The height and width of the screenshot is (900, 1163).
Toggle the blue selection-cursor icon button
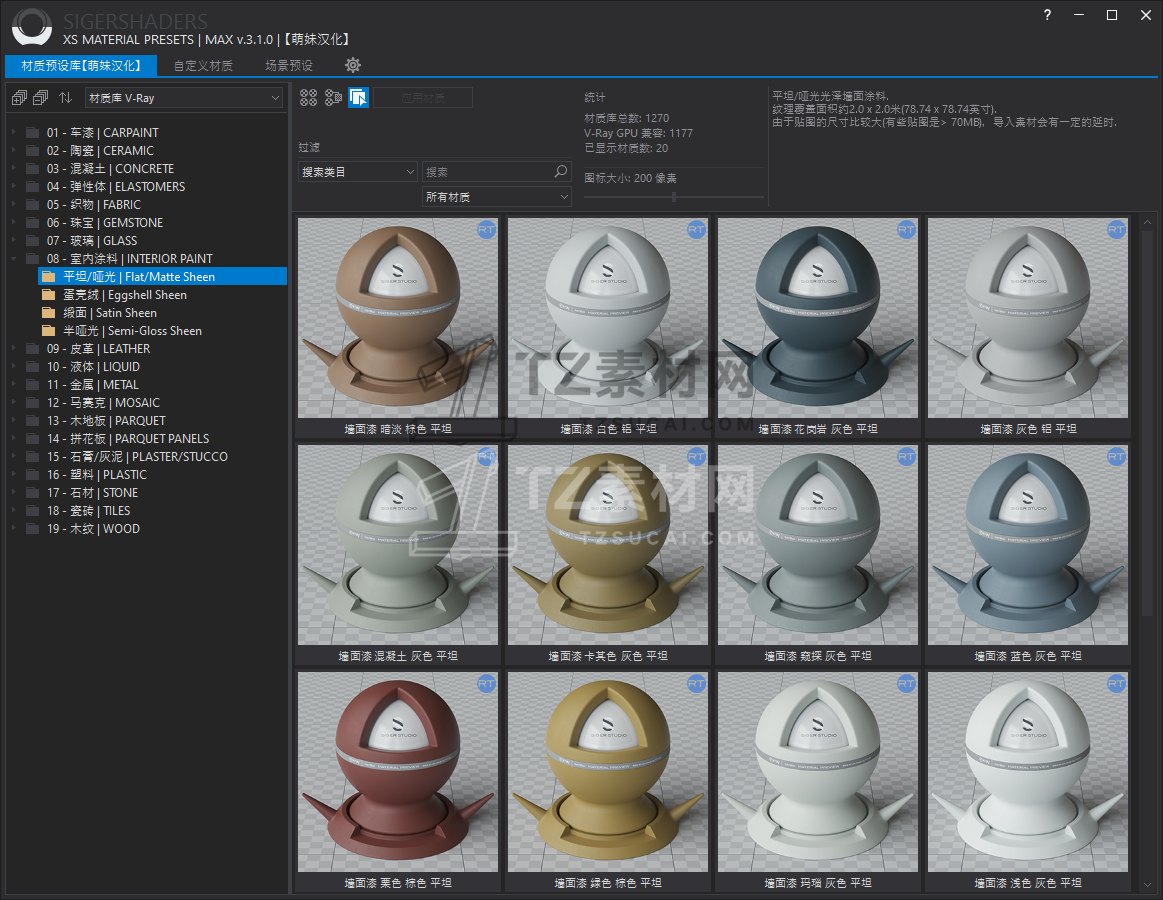coord(358,97)
